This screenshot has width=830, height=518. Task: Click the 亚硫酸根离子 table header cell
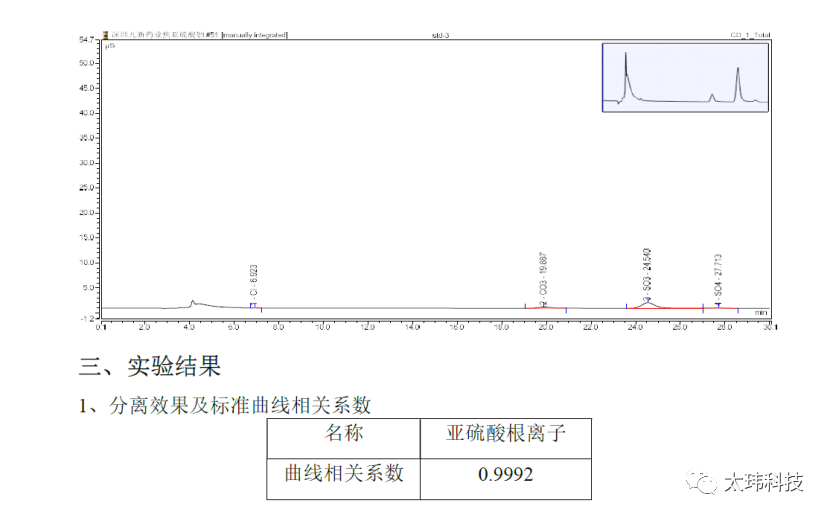(x=505, y=434)
